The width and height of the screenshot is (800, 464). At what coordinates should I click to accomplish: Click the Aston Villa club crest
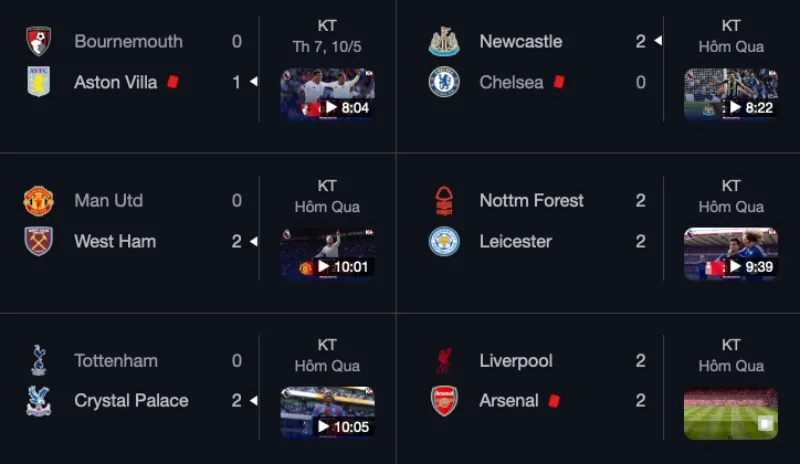point(38,82)
